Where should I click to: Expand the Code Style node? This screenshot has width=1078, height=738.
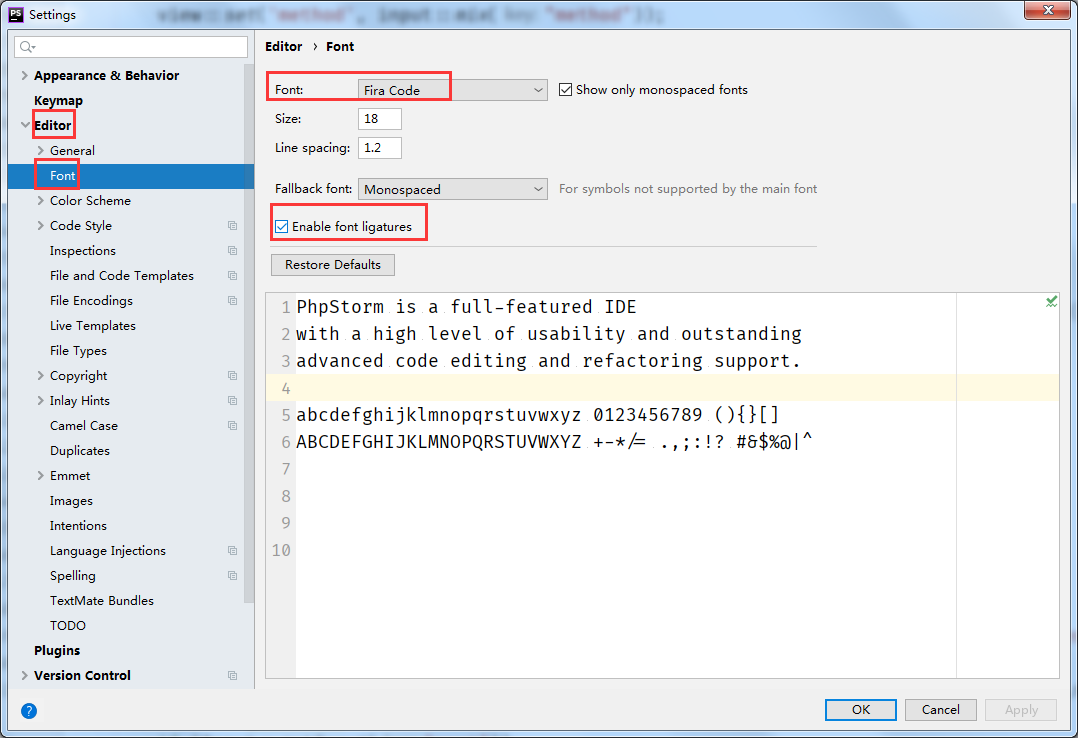pyautogui.click(x=41, y=226)
